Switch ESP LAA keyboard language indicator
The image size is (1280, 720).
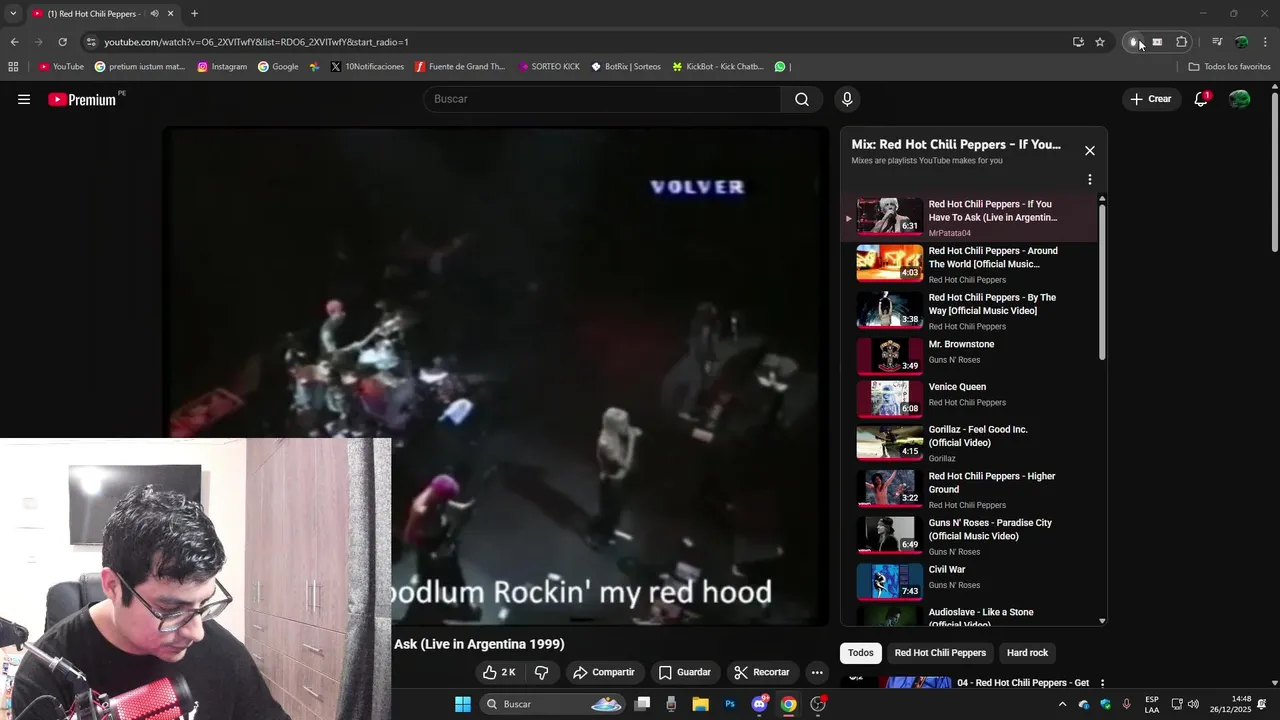pos(1152,704)
